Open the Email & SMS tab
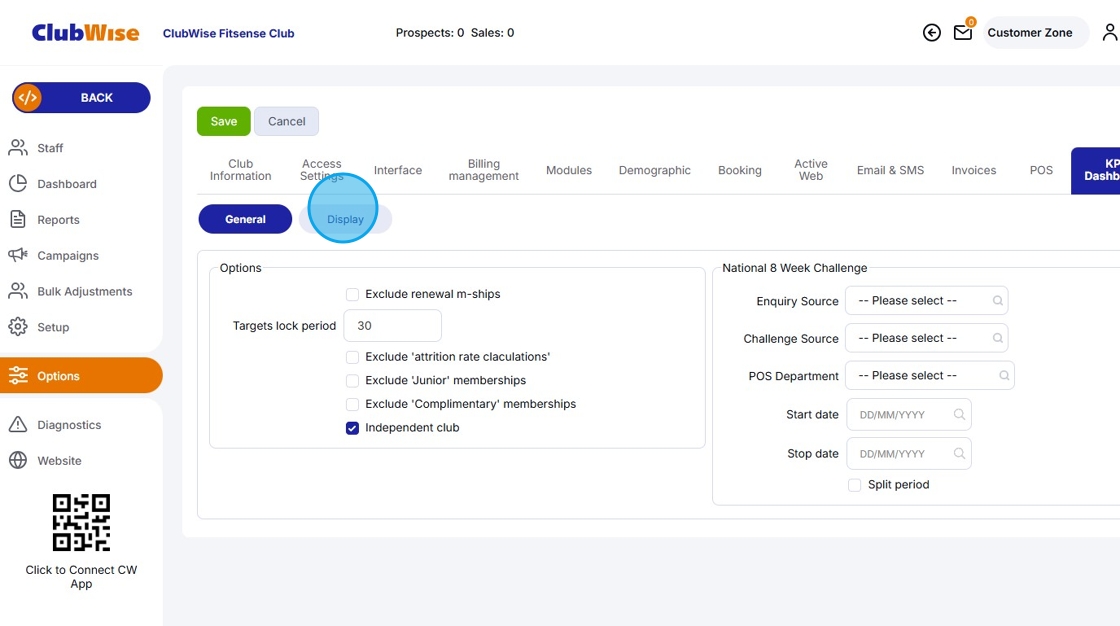Viewport: 1120px width, 626px height. (890, 170)
